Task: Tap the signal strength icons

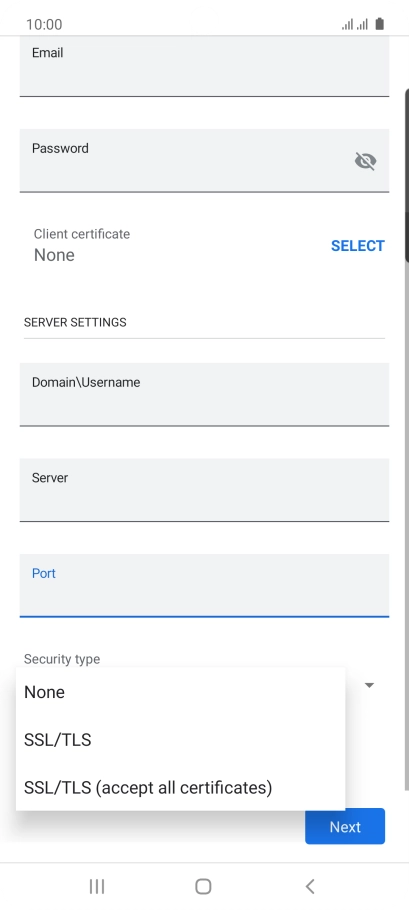Action: coord(355,24)
